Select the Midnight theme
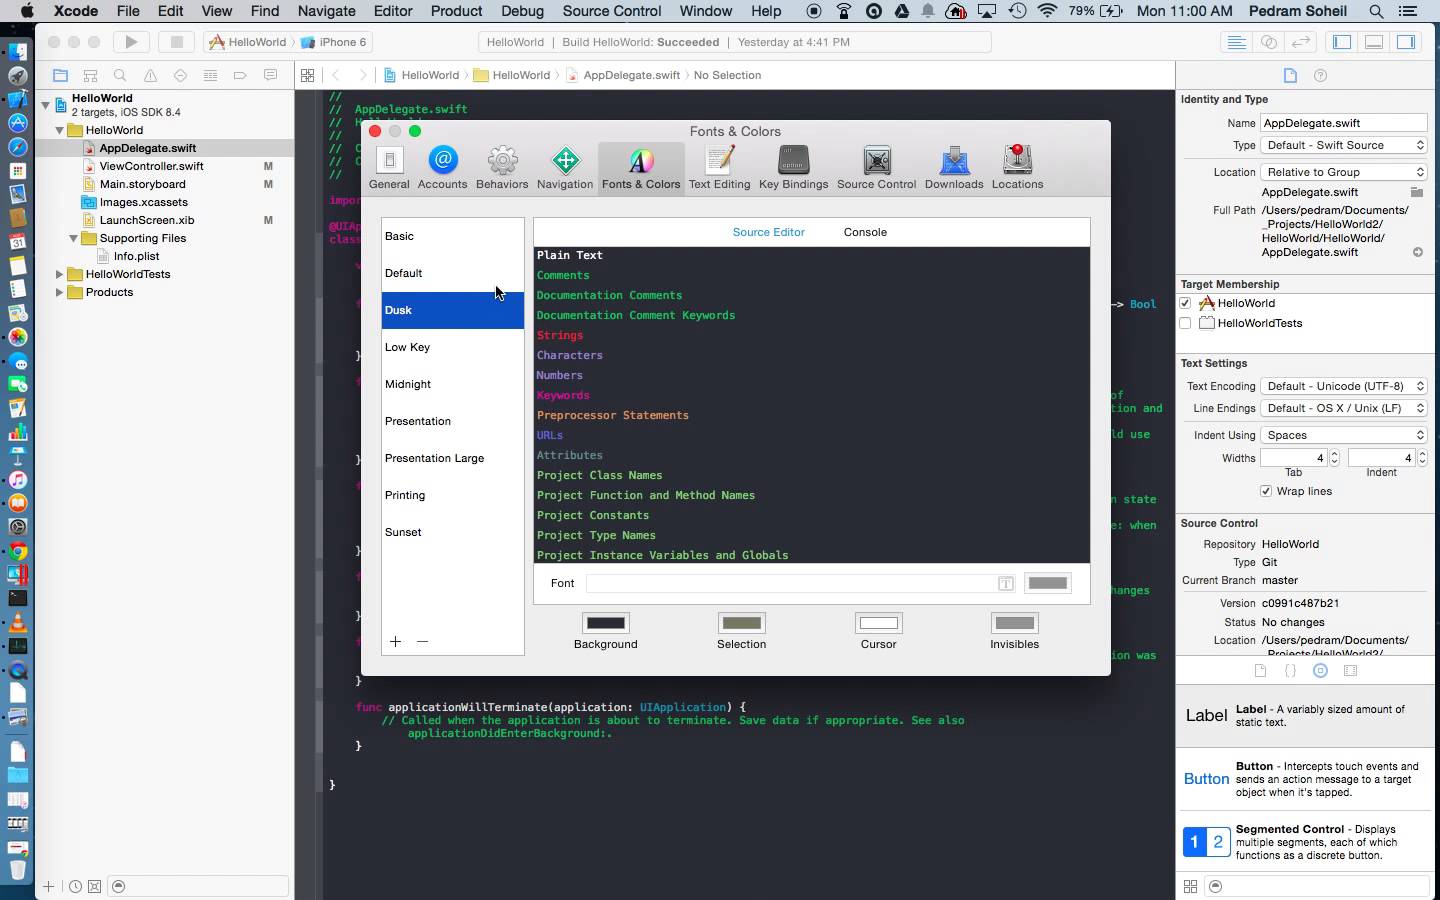1440x900 pixels. tap(453, 384)
